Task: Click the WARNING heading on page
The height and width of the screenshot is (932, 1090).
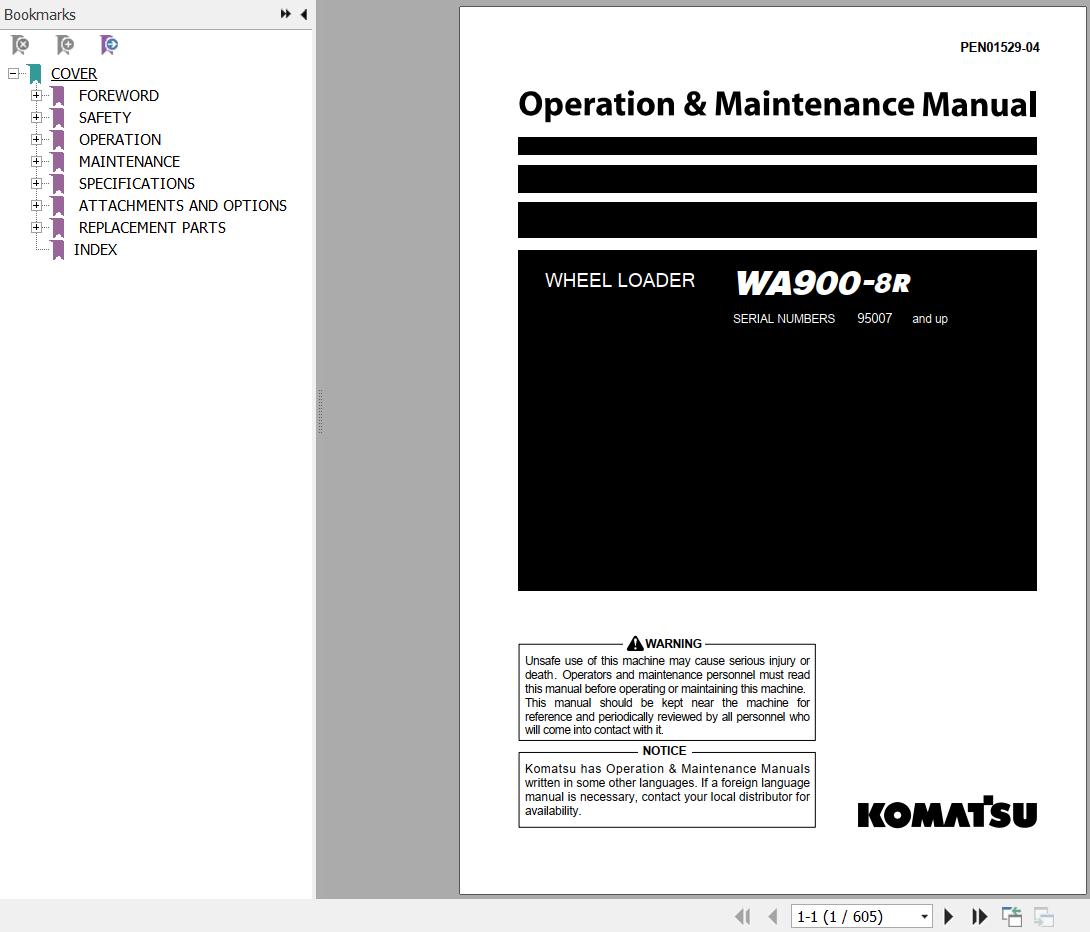Action: (665, 644)
